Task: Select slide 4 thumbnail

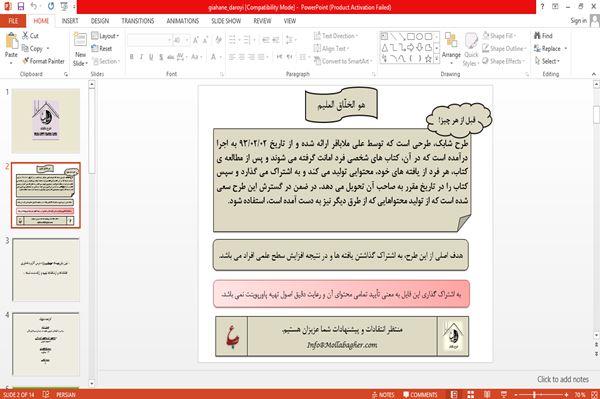Action: pos(46,344)
